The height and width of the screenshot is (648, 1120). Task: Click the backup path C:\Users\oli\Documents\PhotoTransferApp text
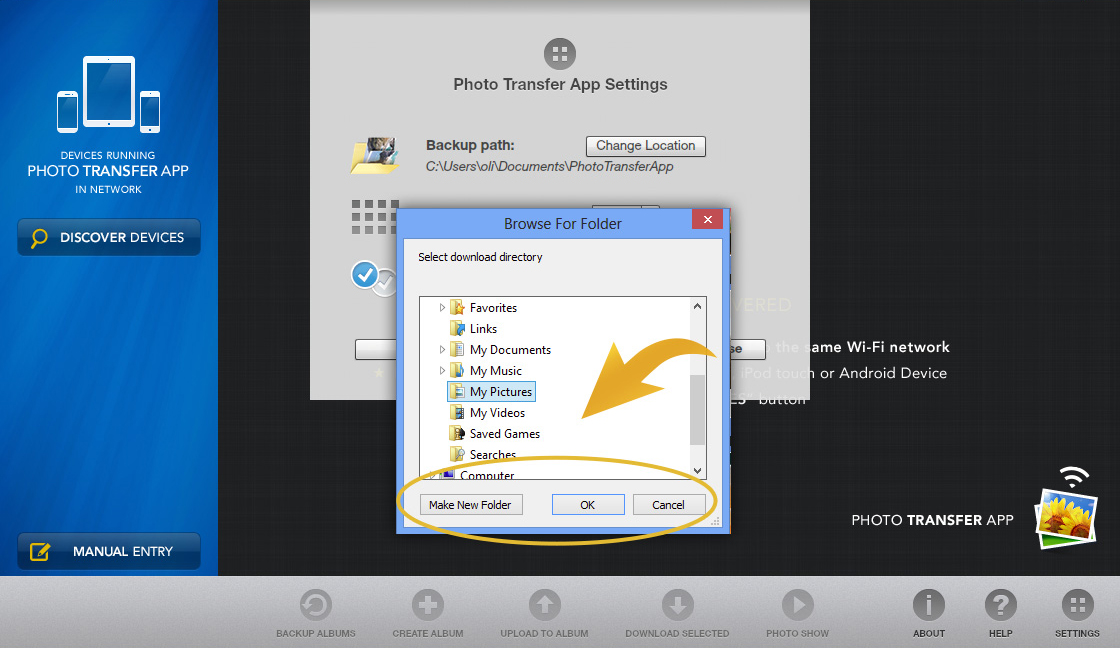coord(549,166)
